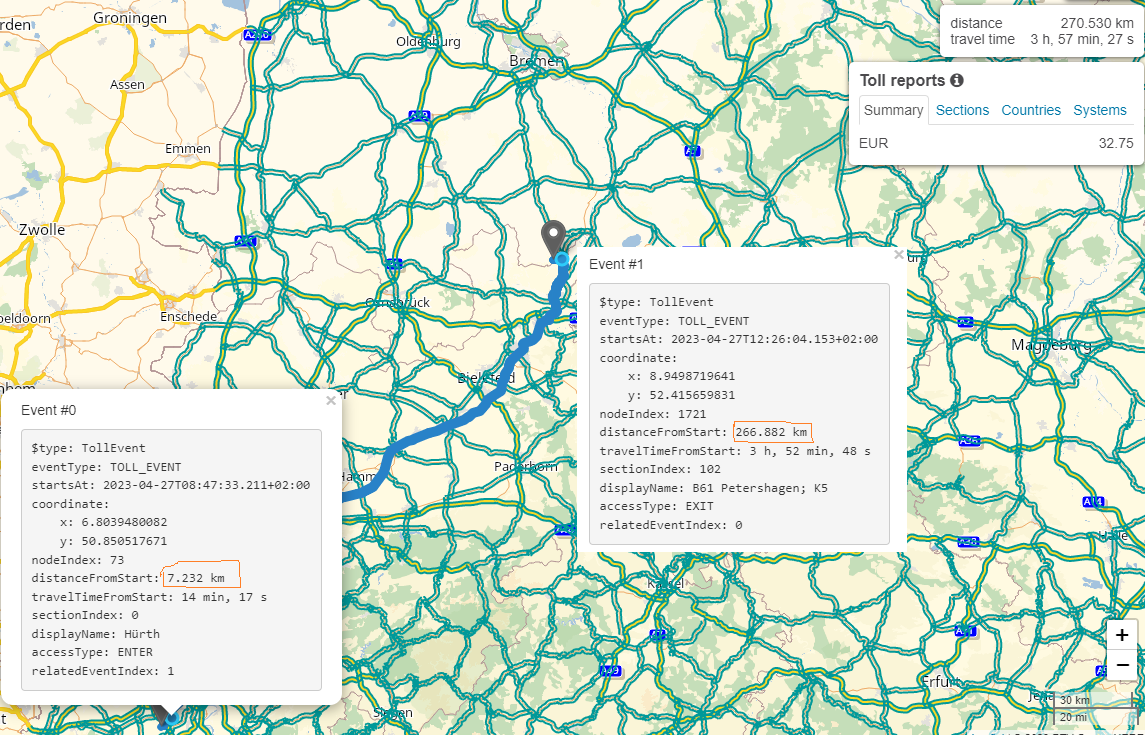This screenshot has height=736, width=1146.
Task: Click the EUR 32.75 toll summary row
Action: 995,143
